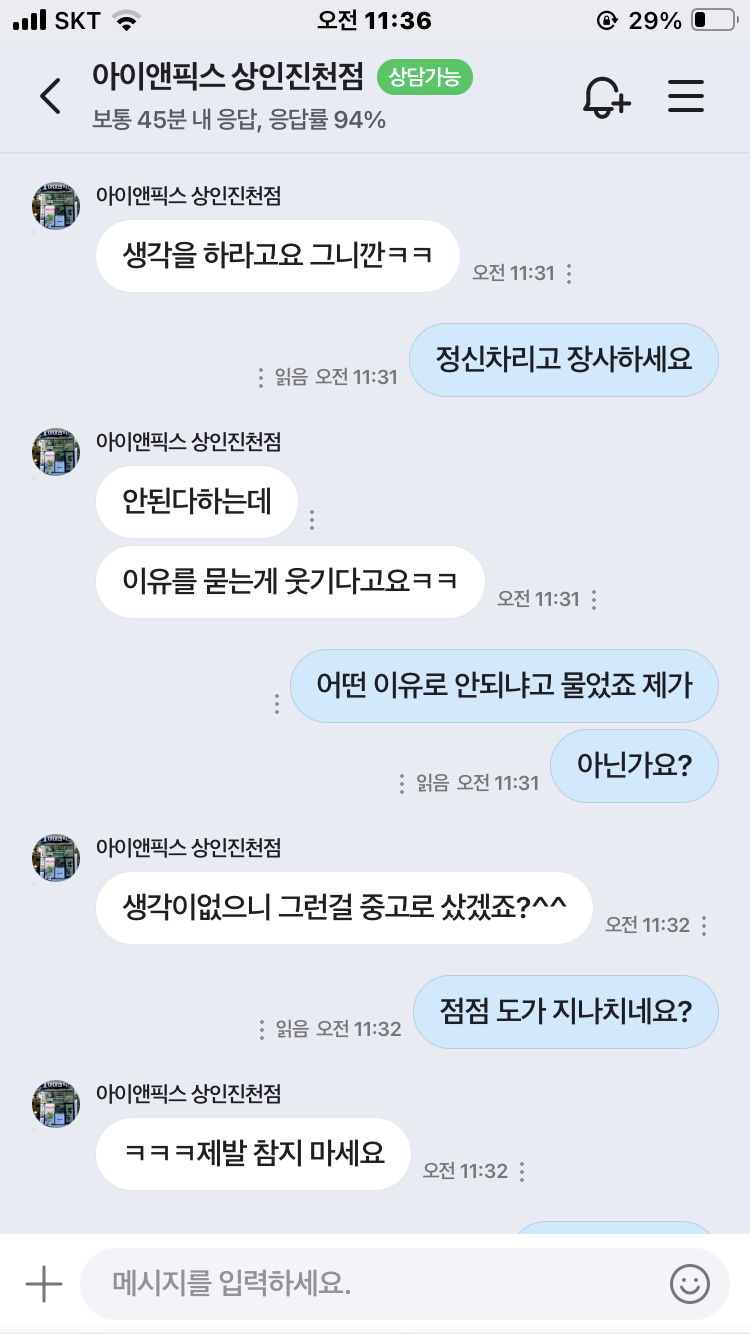This screenshot has height=1334, width=750.
Task: Open options dots next to 생각이없으니 message
Action: tap(705, 925)
